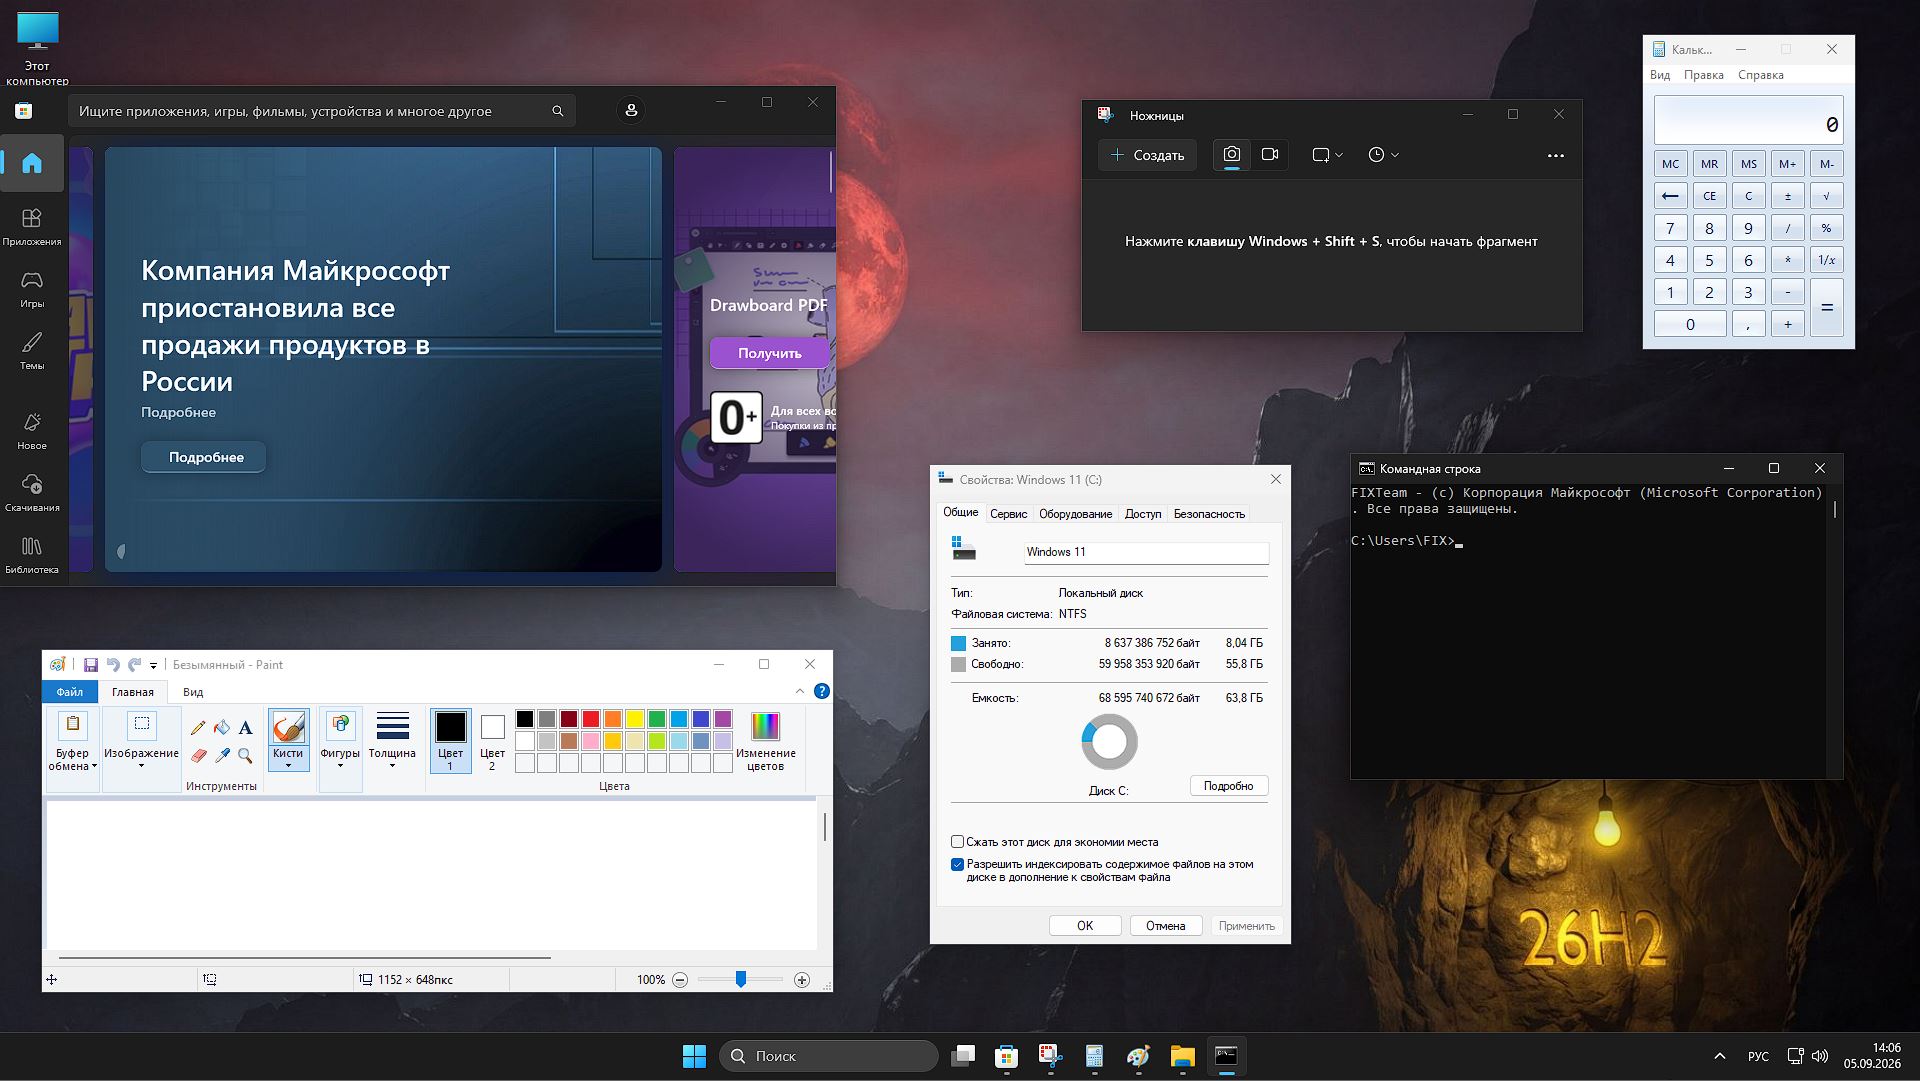Switch to video recording mode in Ножницы
Image resolution: width=1920 pixels, height=1081 pixels.
tap(1270, 154)
